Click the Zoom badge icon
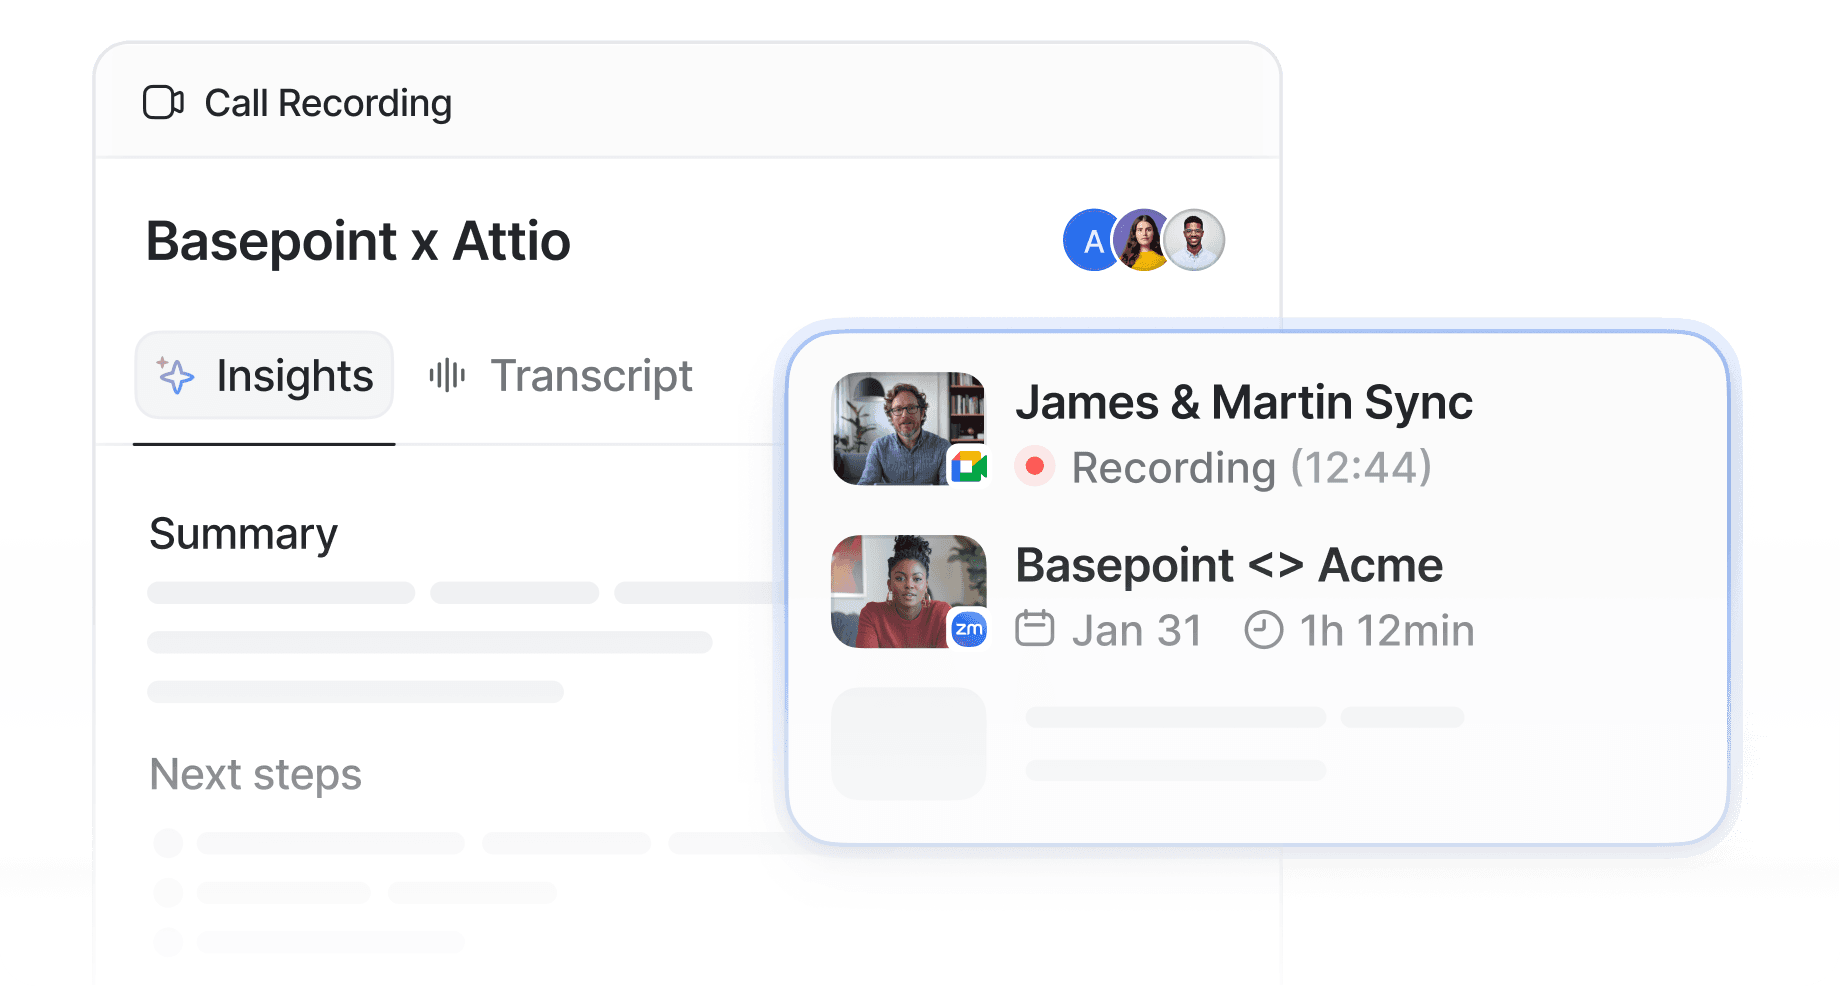1840x986 pixels. (x=968, y=629)
